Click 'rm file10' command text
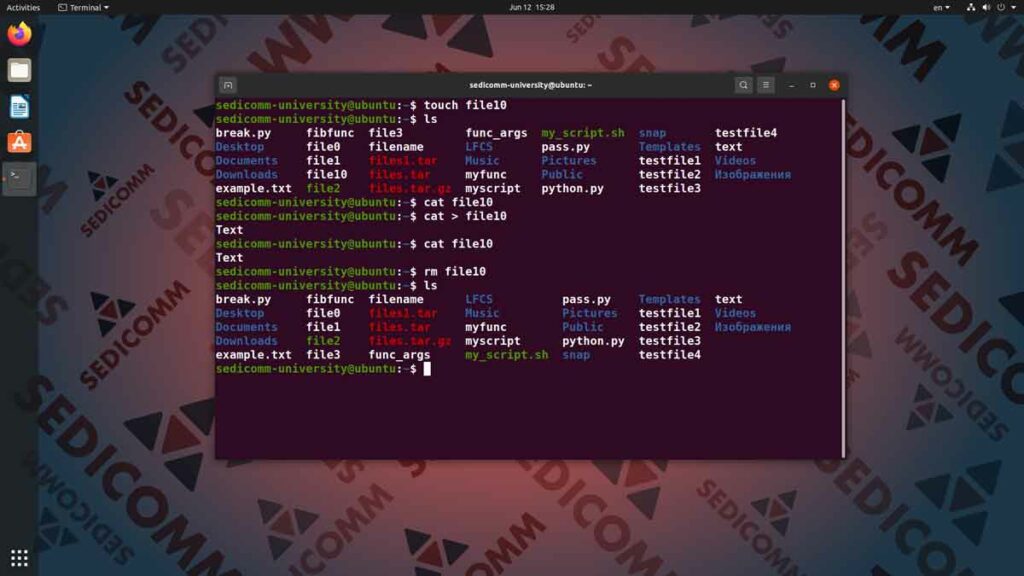 coord(455,272)
